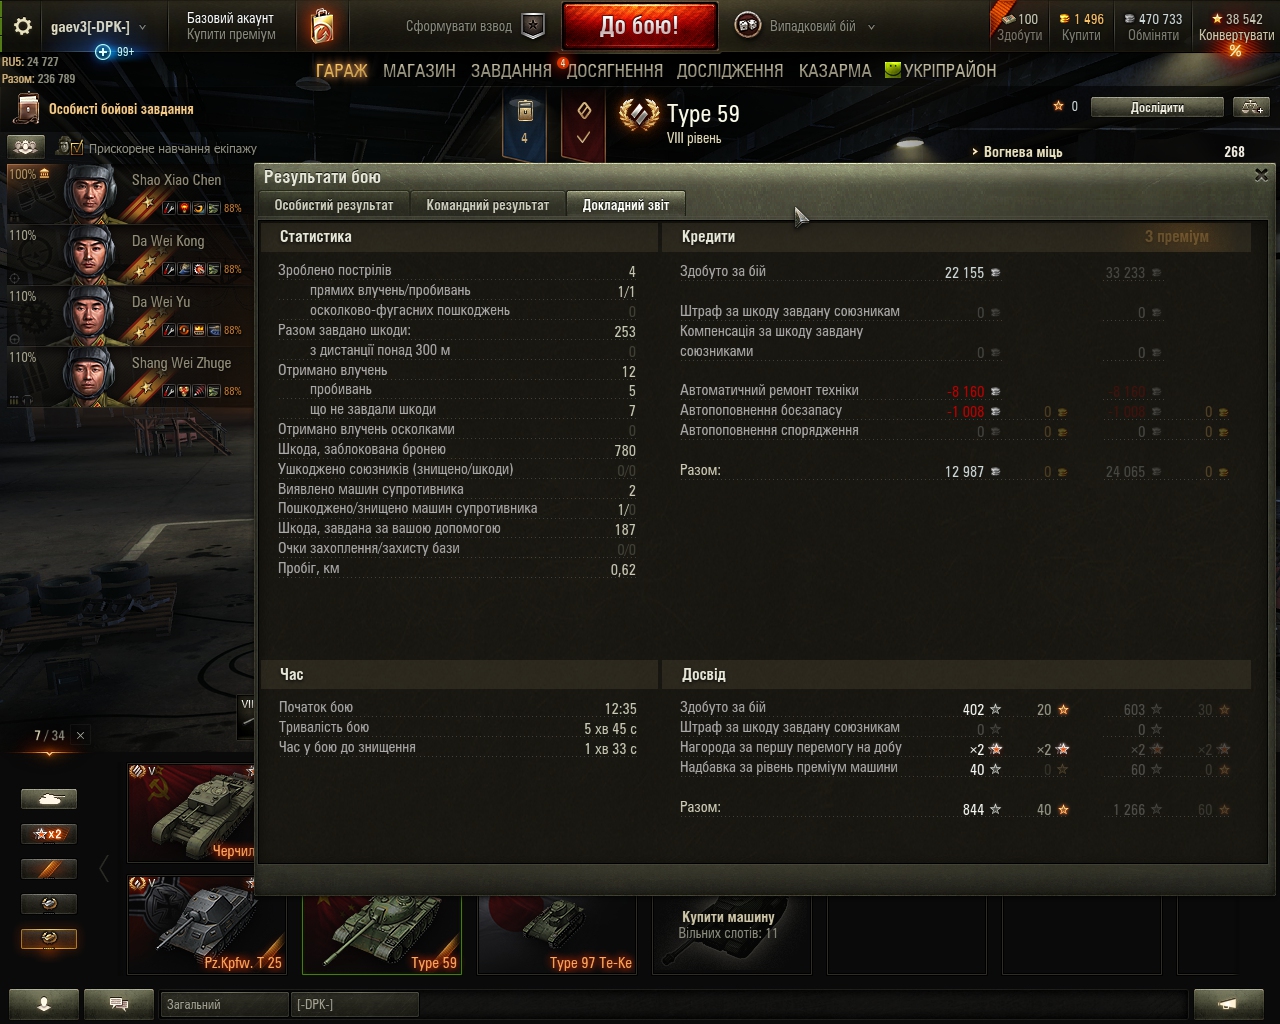Click the platoon shield icon
Viewport: 1280px width, 1024px height.
(534, 27)
